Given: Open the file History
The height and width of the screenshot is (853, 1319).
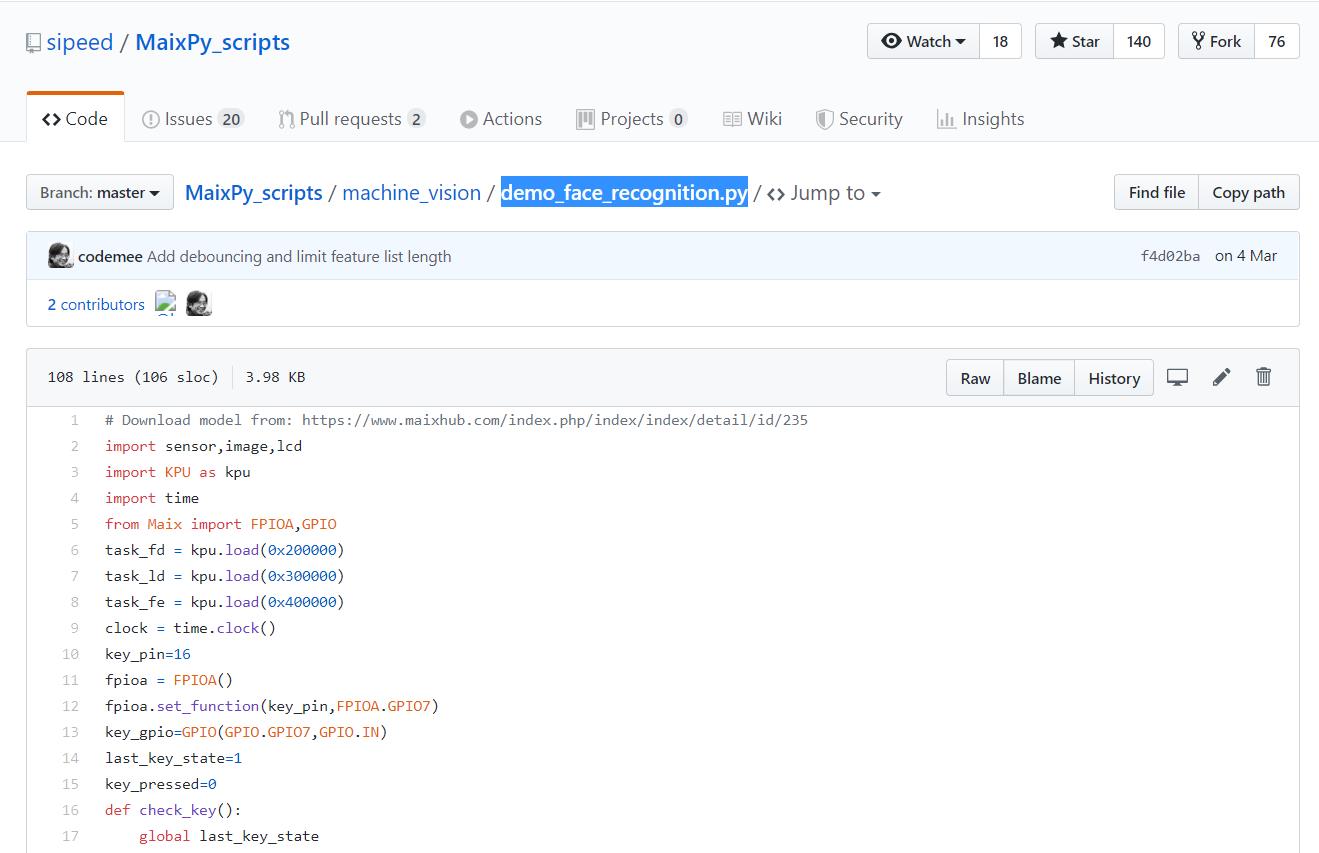Looking at the screenshot, I should [x=1114, y=378].
